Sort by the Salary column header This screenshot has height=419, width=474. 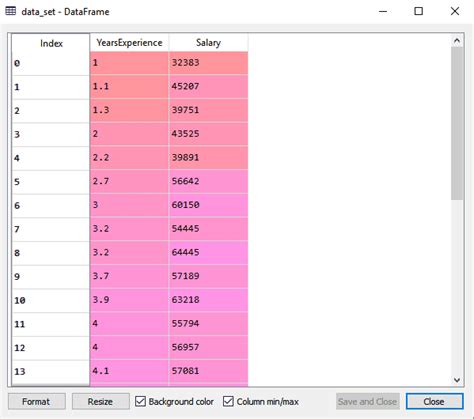(x=208, y=43)
